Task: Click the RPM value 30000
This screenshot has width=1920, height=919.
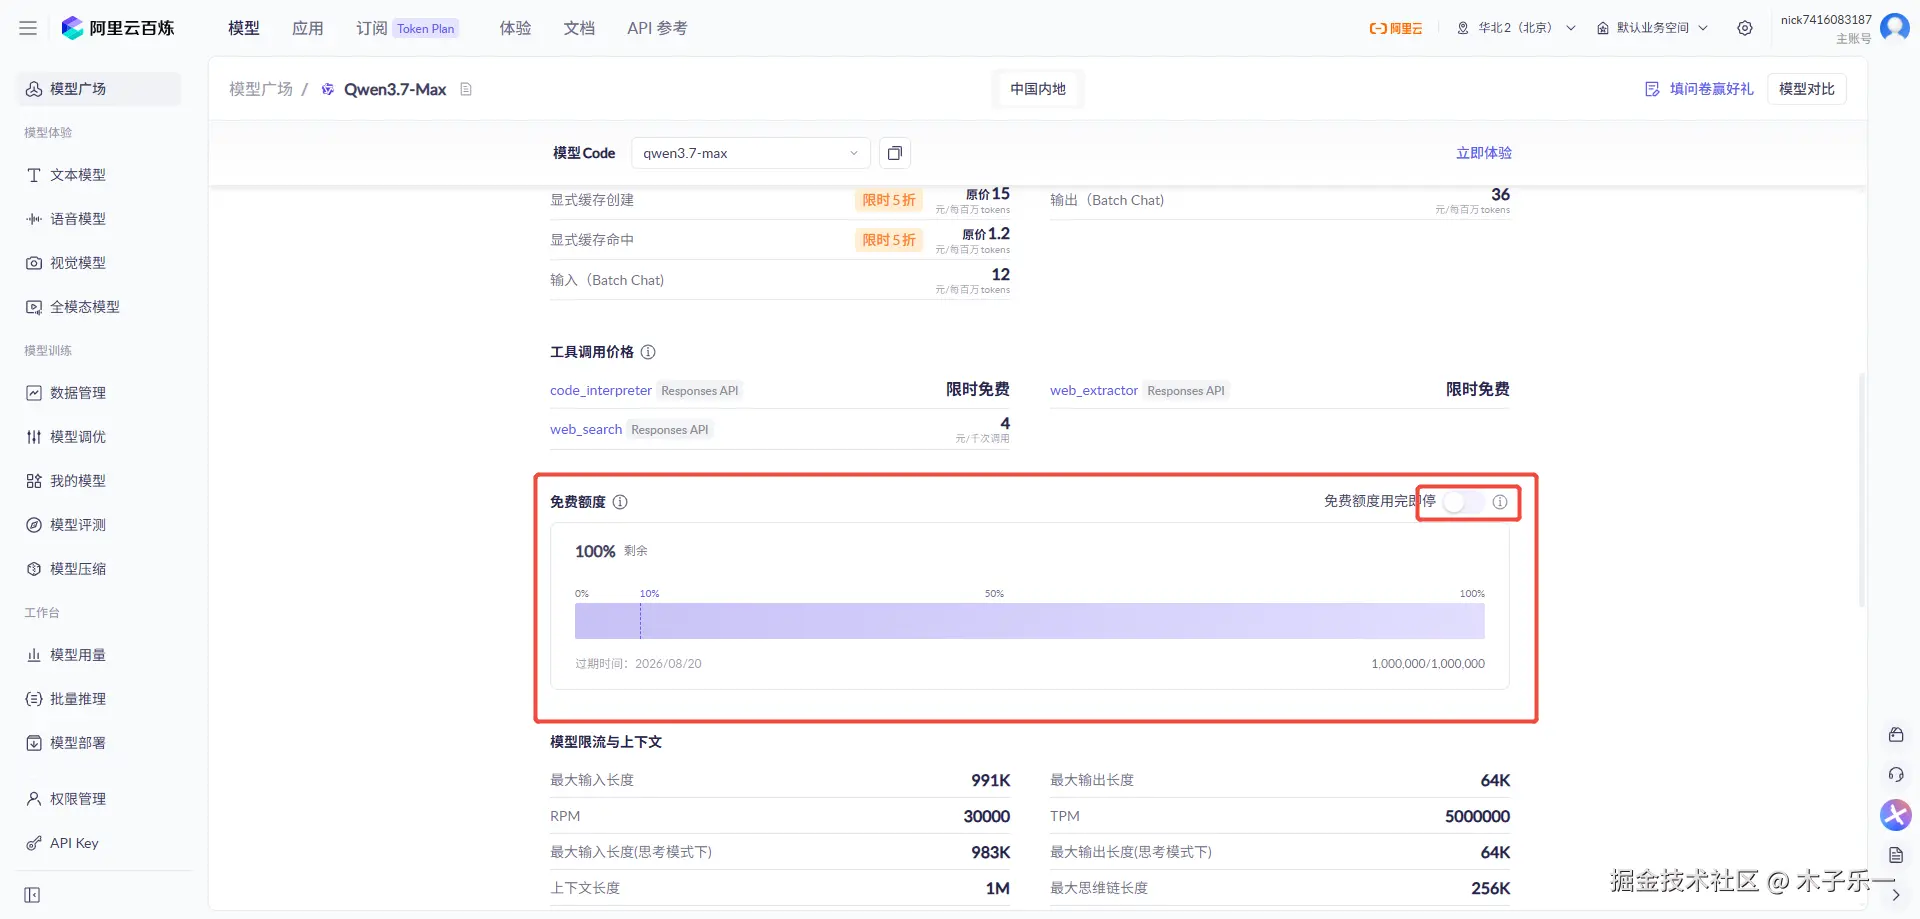Action: click(987, 816)
